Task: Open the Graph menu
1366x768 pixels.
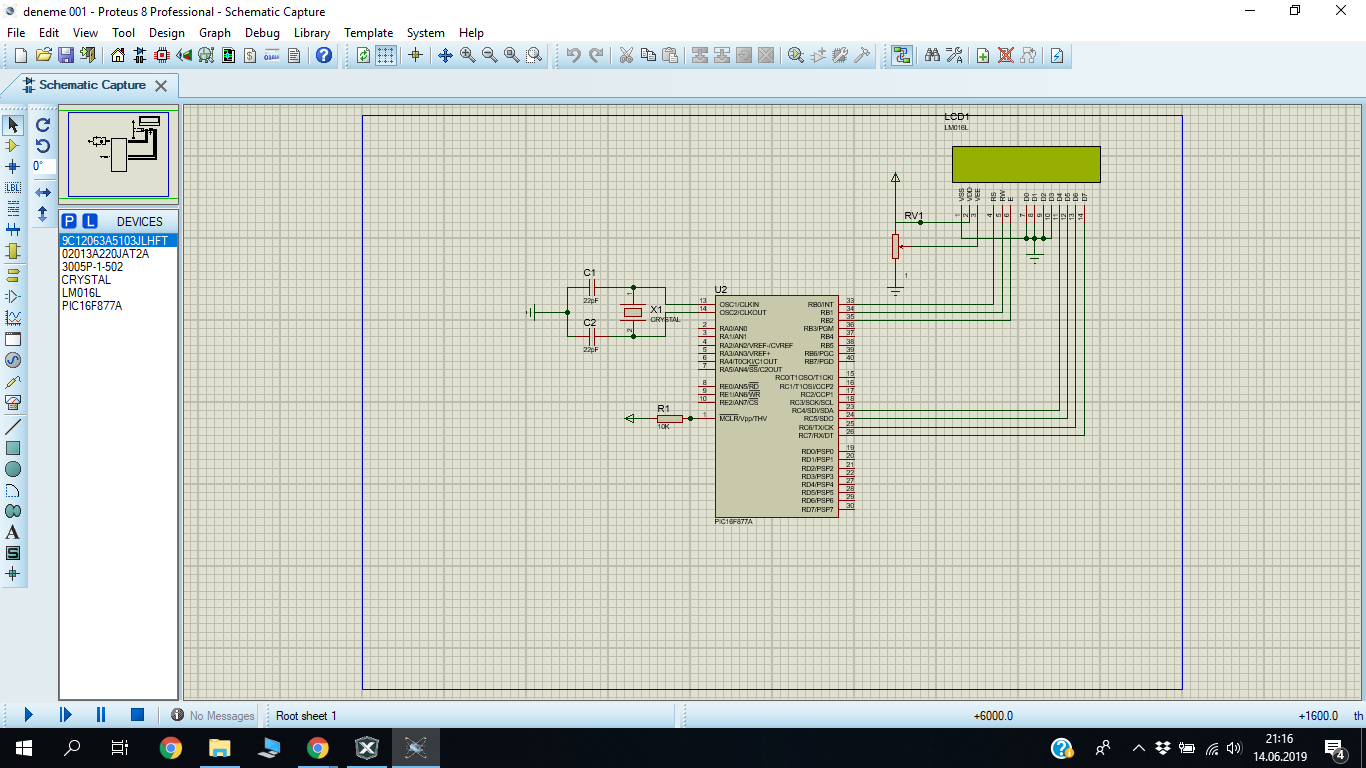Action: pos(215,33)
